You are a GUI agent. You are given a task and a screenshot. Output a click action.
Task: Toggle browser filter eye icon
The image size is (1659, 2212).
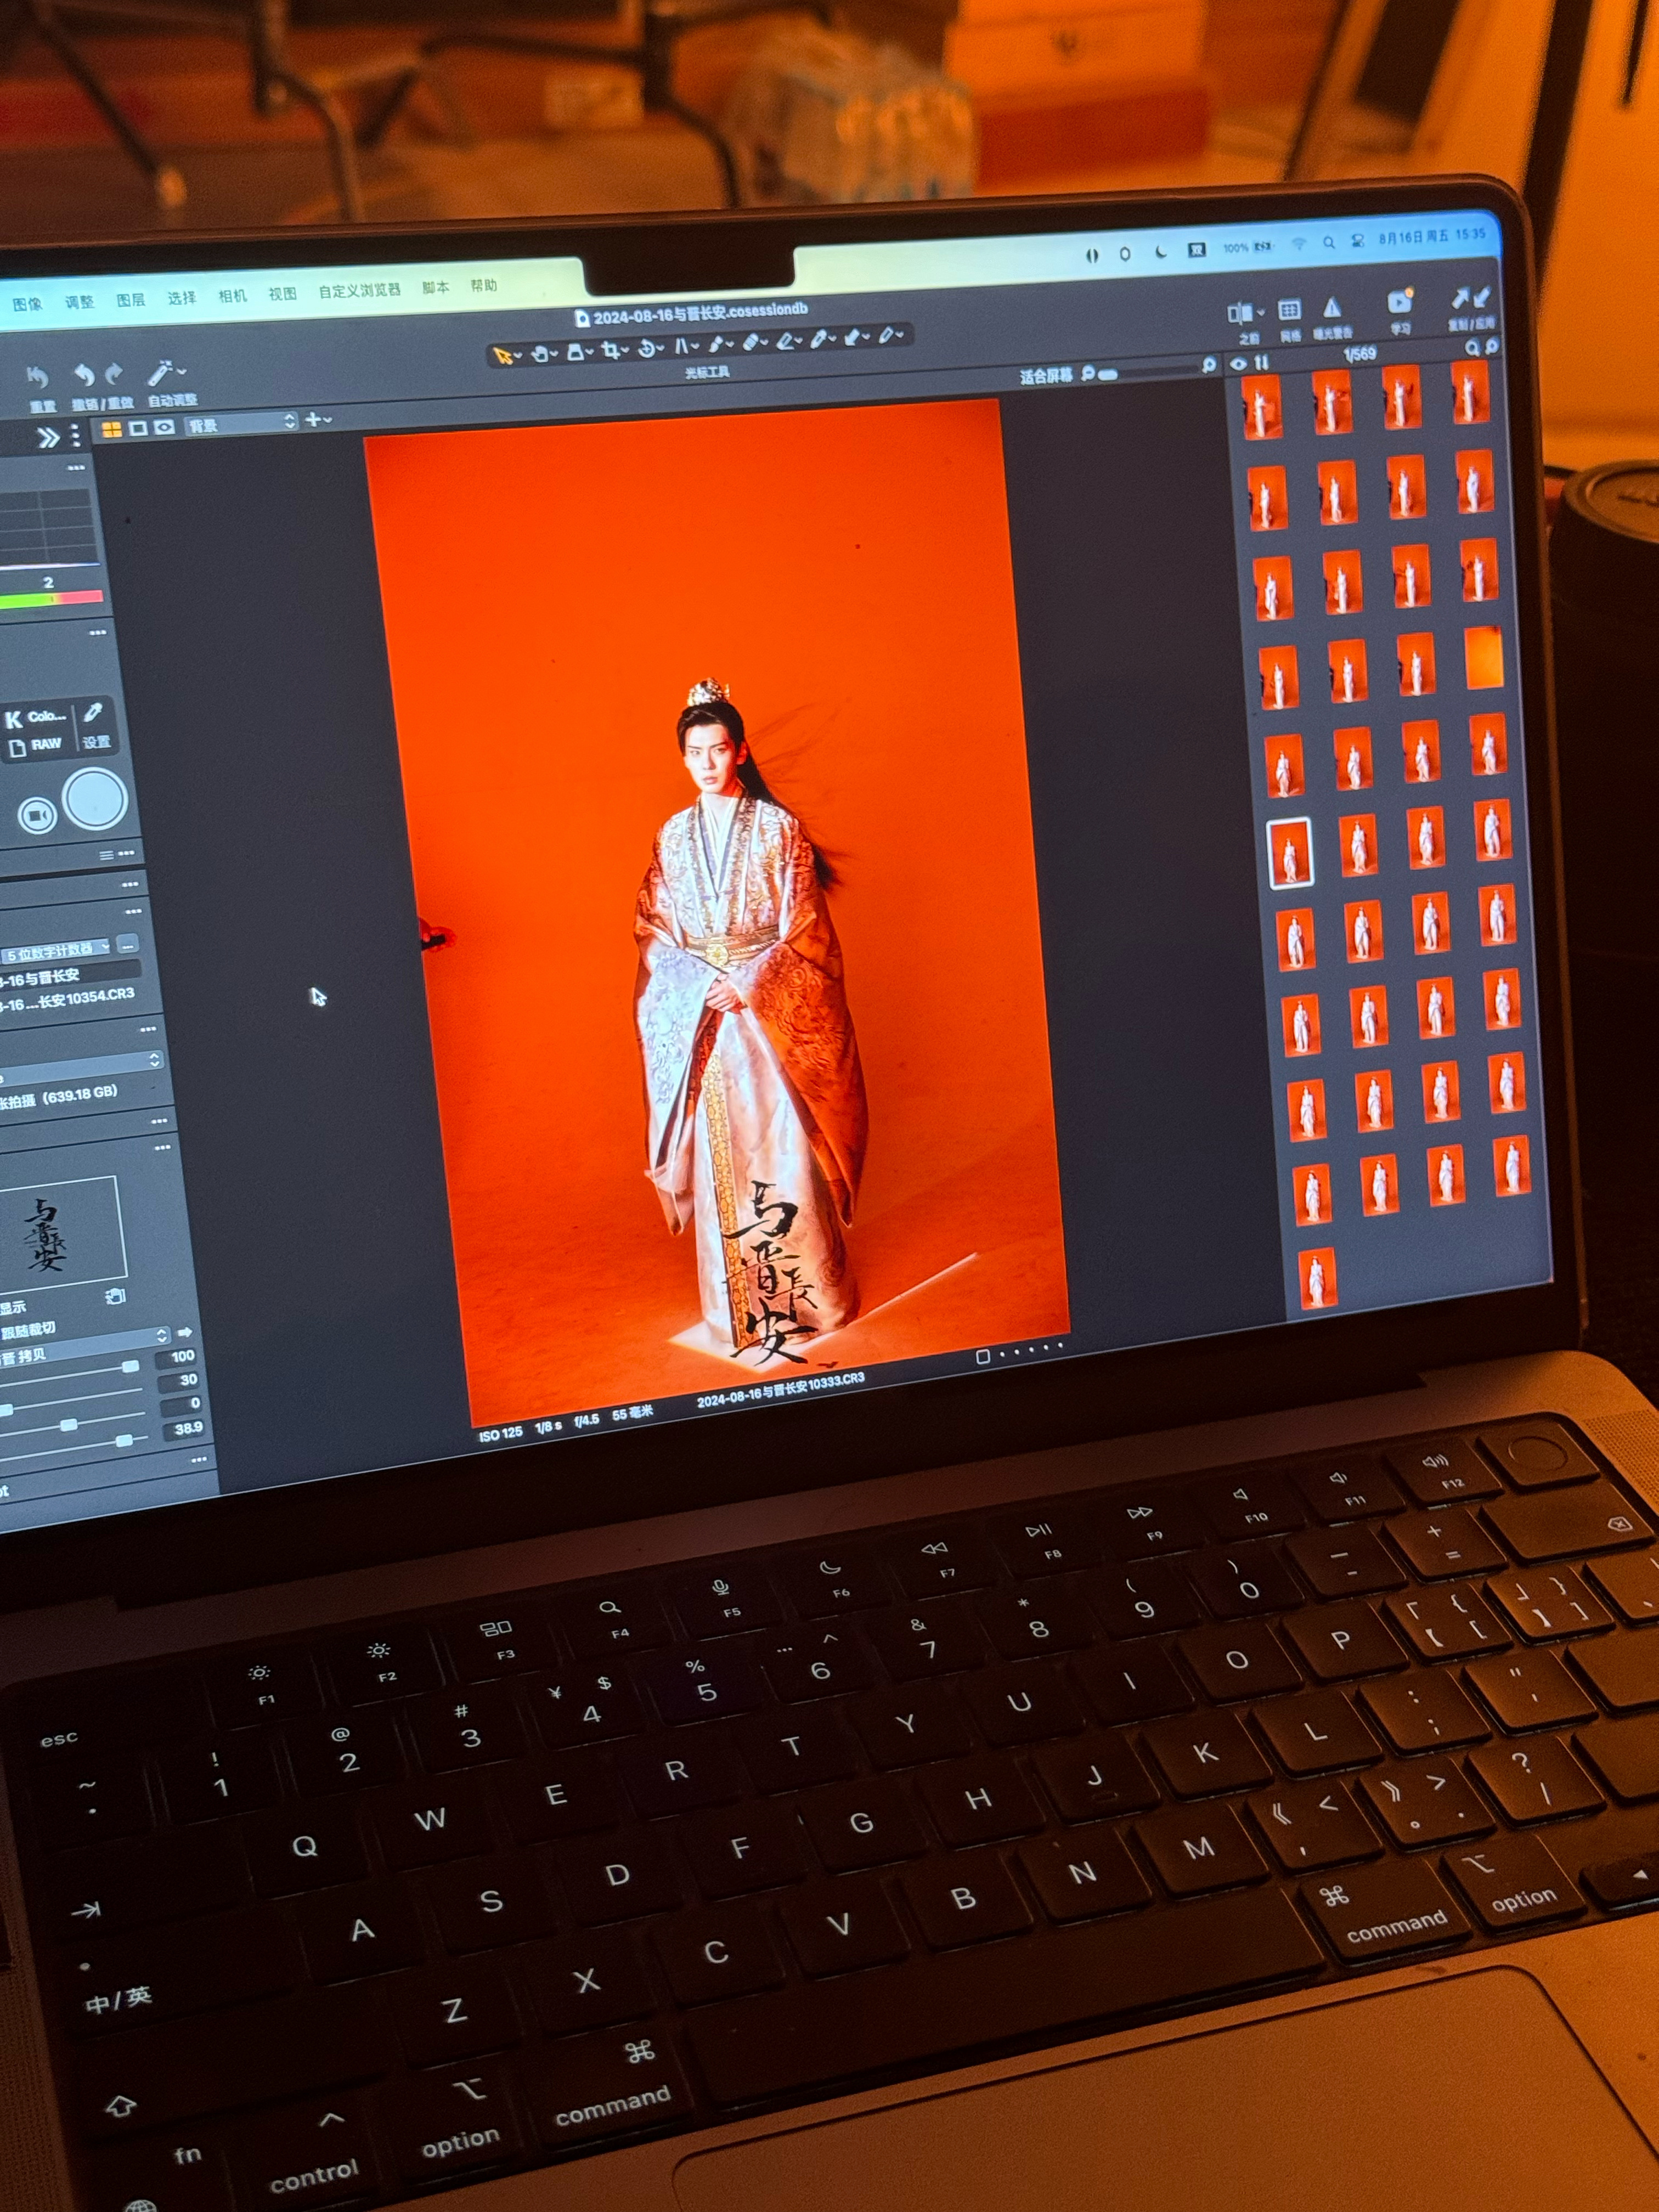(x=1238, y=365)
